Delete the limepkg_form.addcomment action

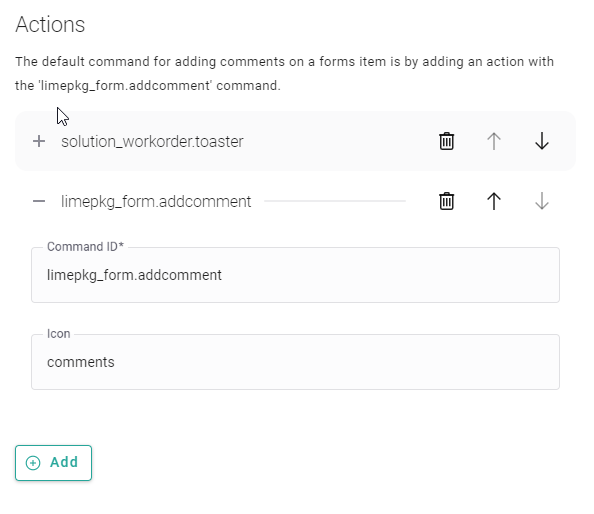click(446, 201)
